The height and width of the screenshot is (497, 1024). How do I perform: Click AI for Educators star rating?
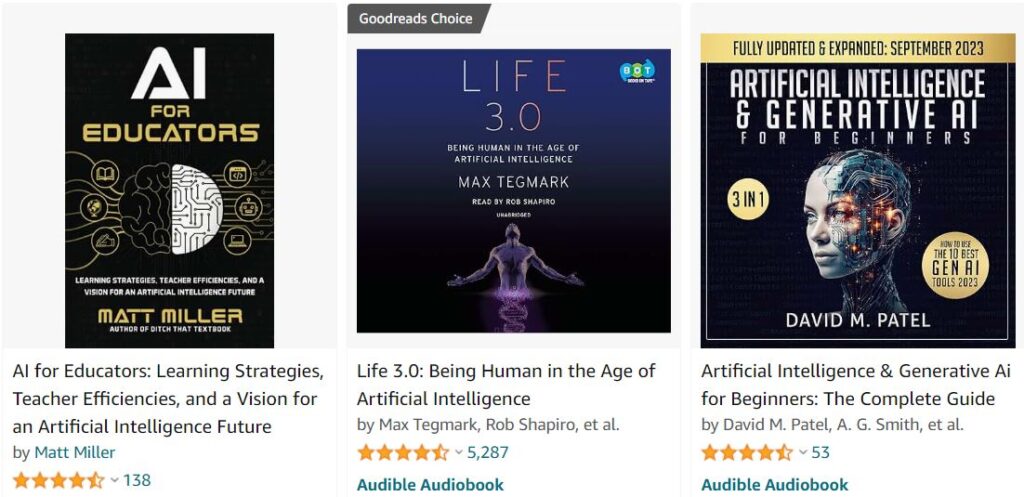pos(58,480)
